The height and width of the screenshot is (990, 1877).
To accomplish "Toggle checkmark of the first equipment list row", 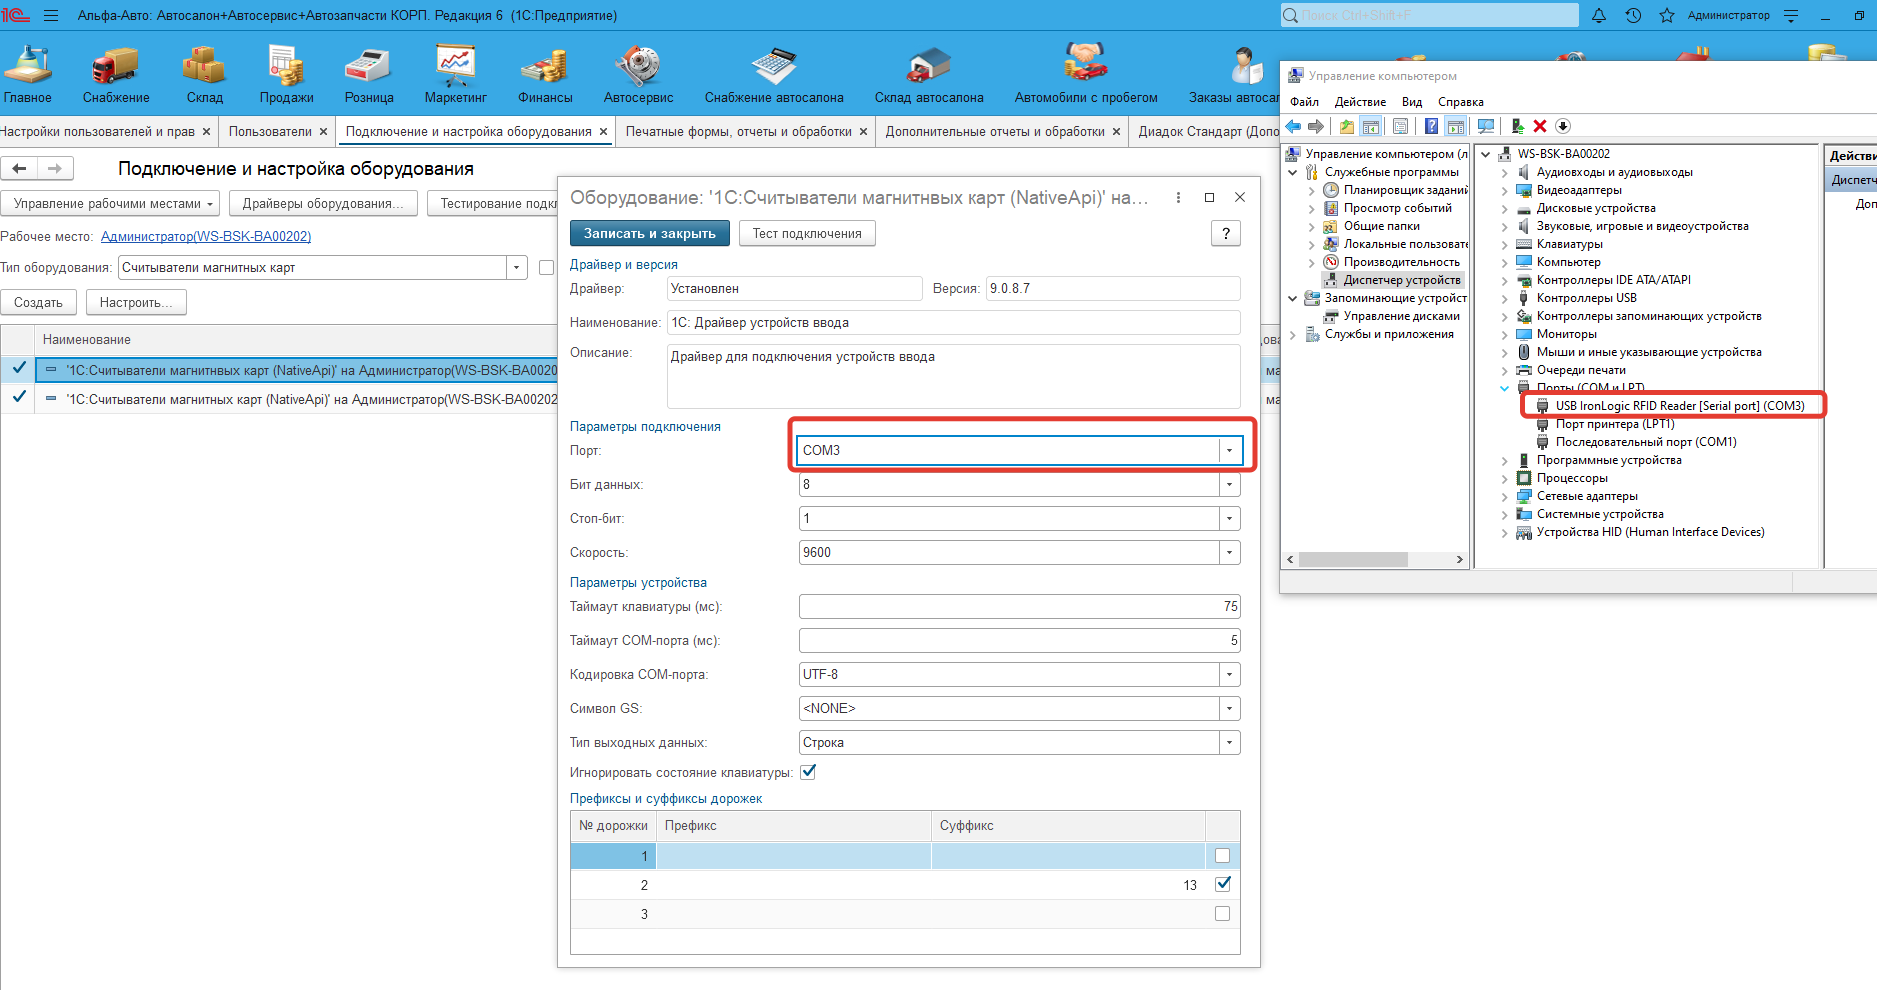I will pos(19,369).
